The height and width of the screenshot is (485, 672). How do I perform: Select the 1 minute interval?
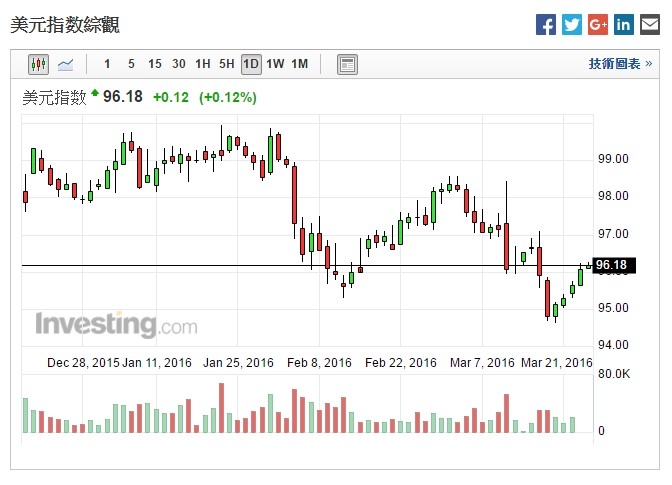(108, 64)
